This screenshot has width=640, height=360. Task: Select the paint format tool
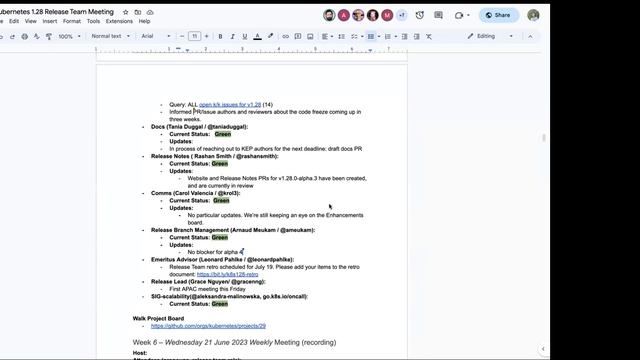[x=49, y=36]
